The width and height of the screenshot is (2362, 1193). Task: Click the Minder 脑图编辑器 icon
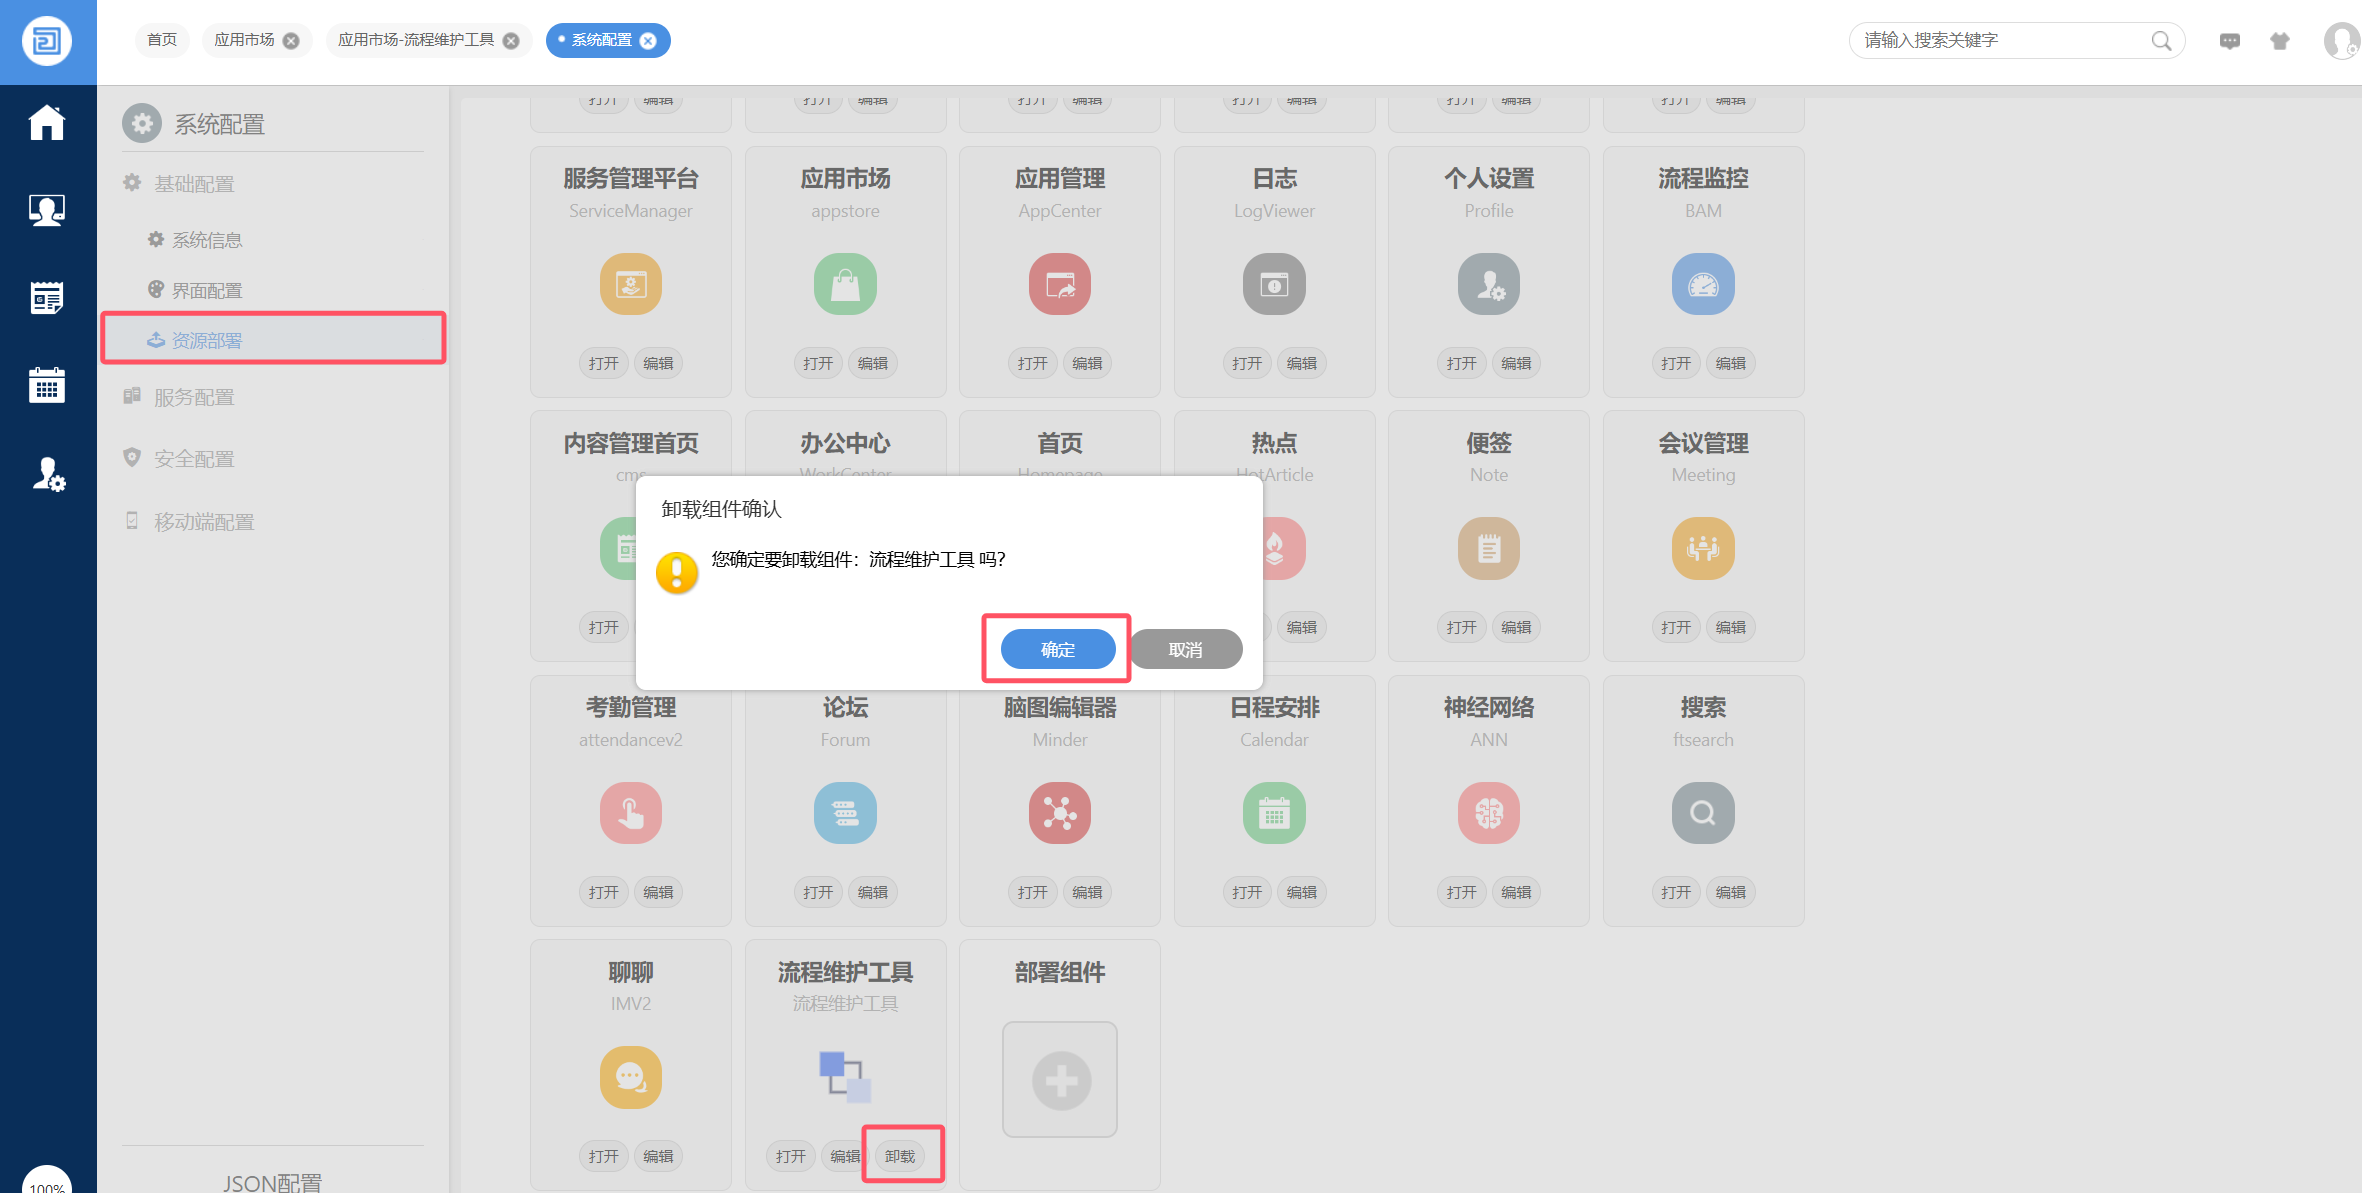1059,813
